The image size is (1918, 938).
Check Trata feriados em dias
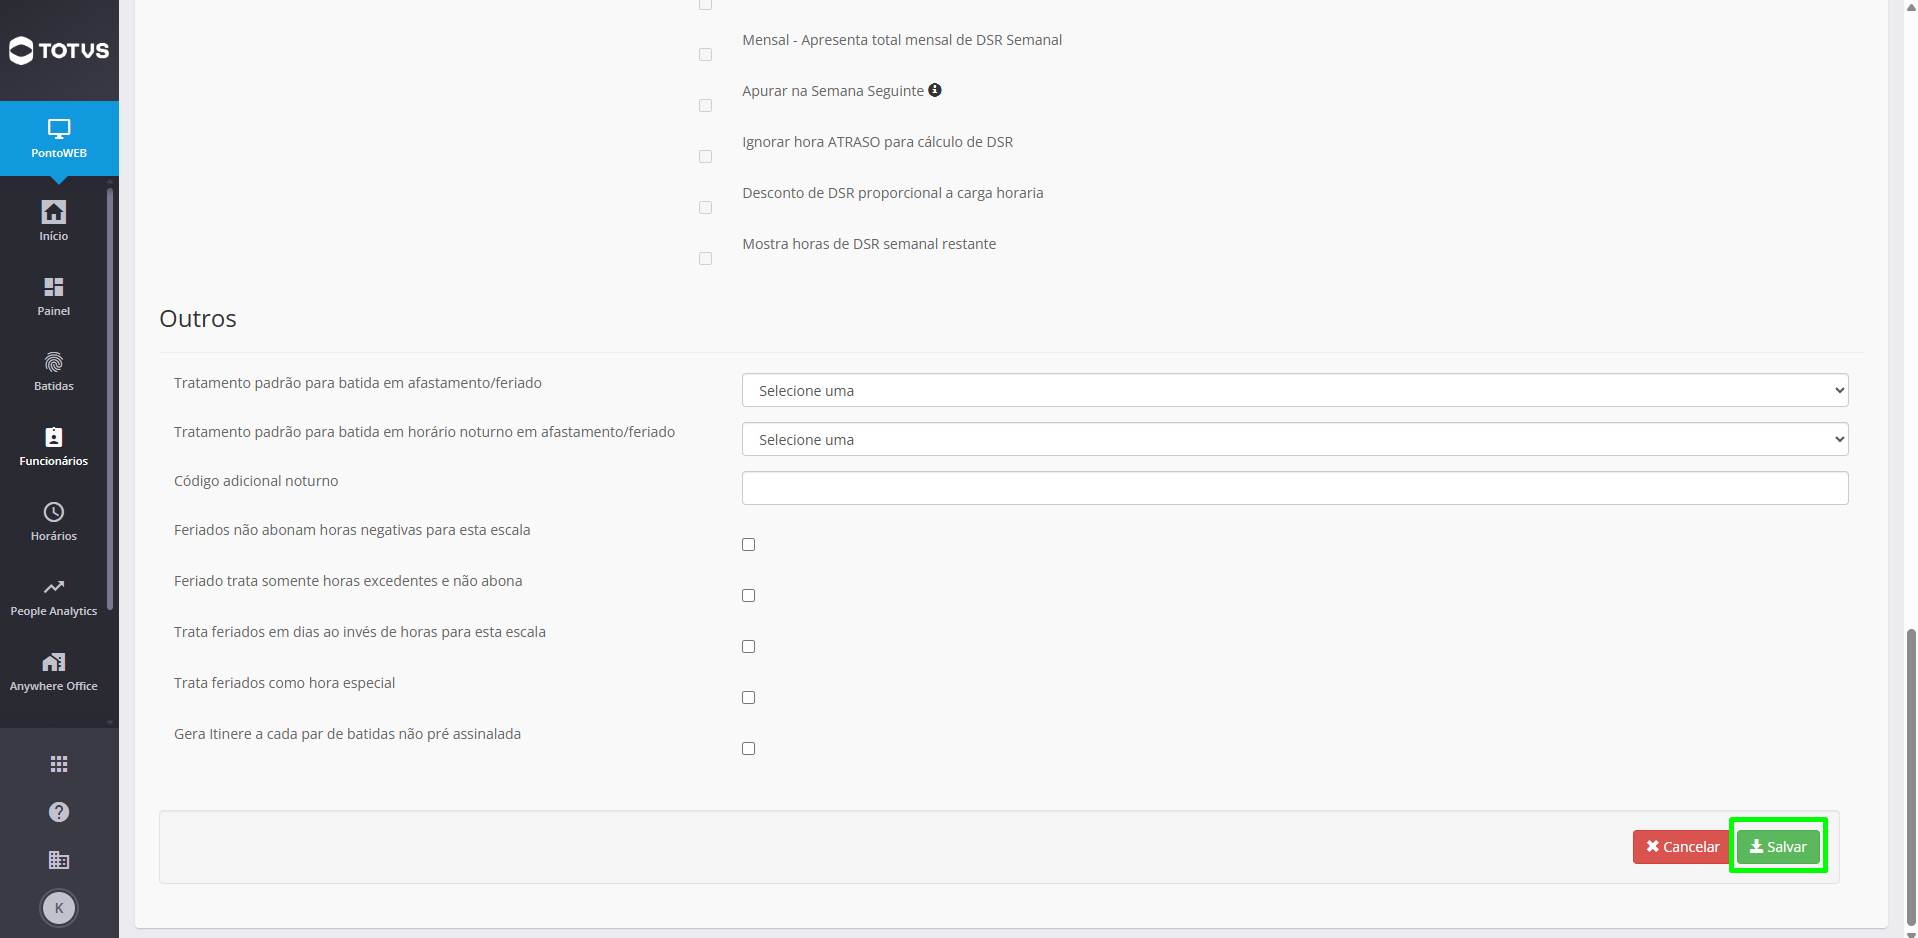[748, 646]
